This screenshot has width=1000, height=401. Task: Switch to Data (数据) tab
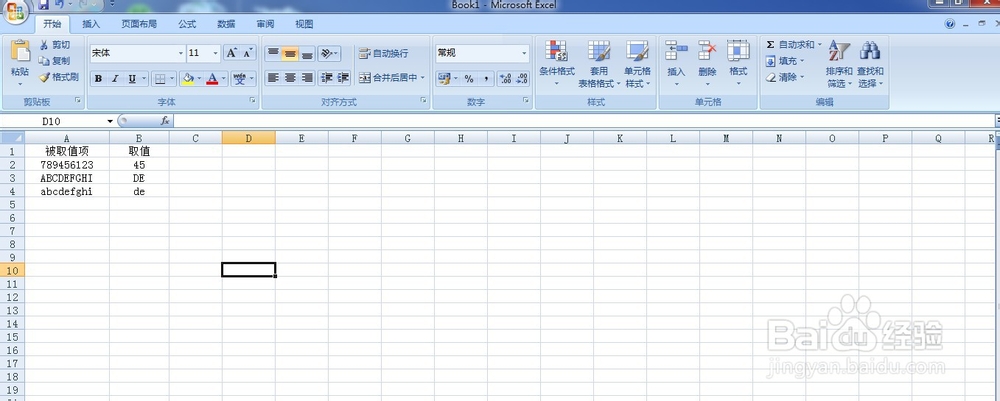click(x=226, y=24)
